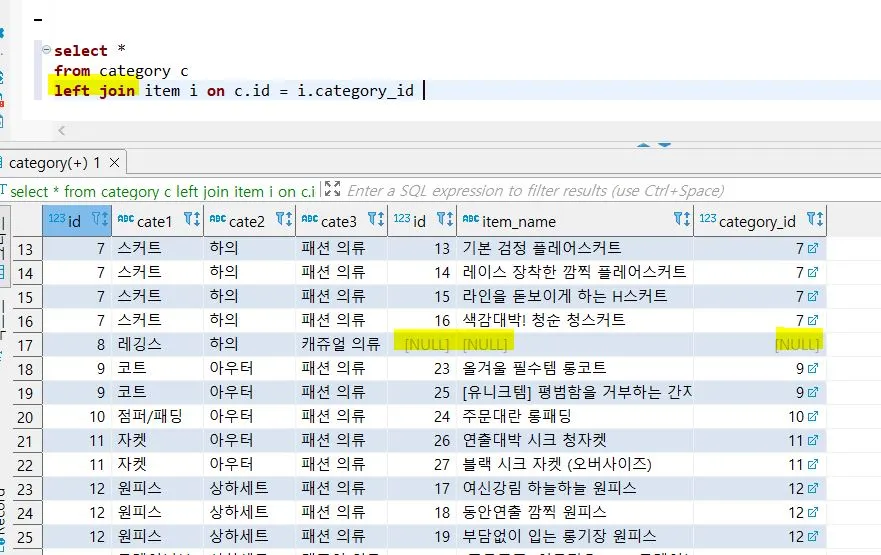Follow category_id link in row 22
The height and width of the screenshot is (555, 881).
click(x=812, y=465)
